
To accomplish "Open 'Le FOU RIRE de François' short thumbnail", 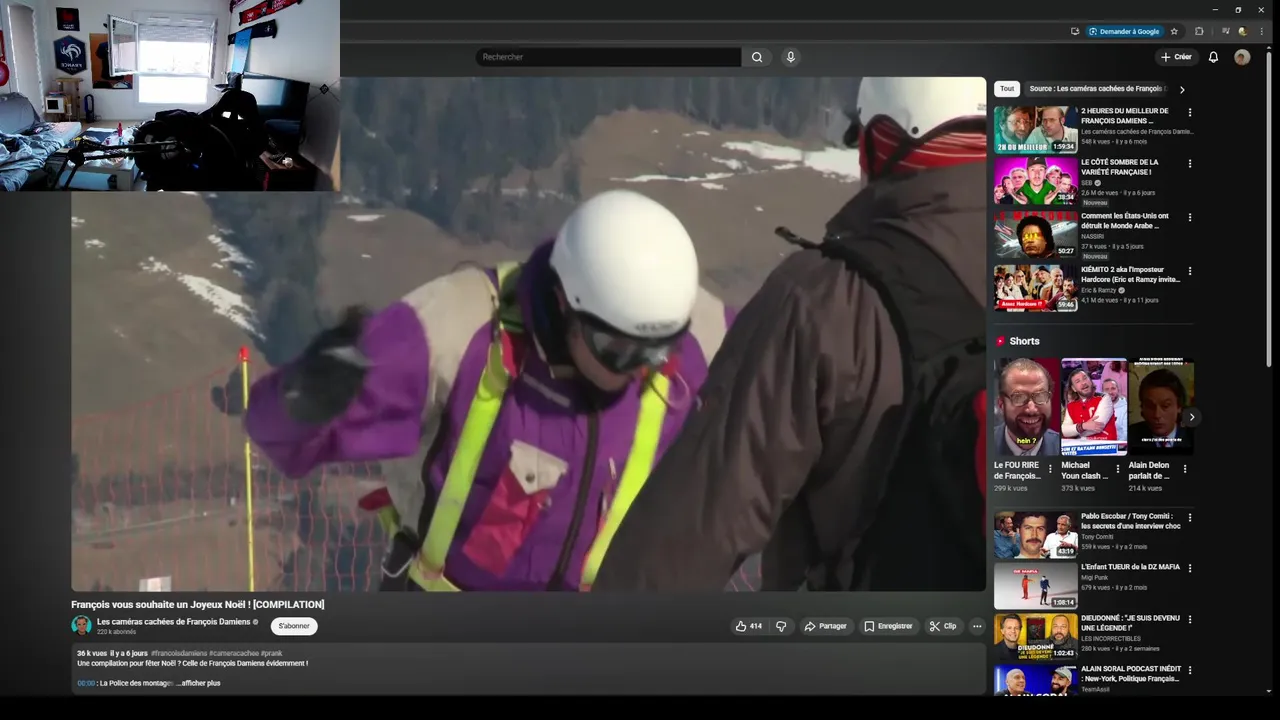I will point(1026,407).
